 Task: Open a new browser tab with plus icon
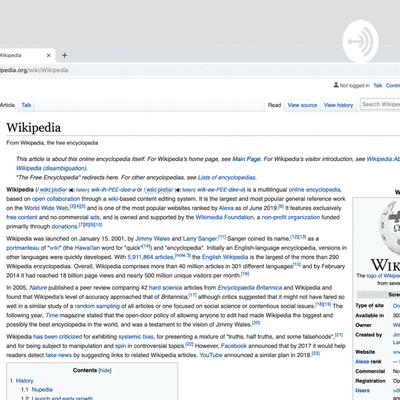pyautogui.click(x=65, y=55)
